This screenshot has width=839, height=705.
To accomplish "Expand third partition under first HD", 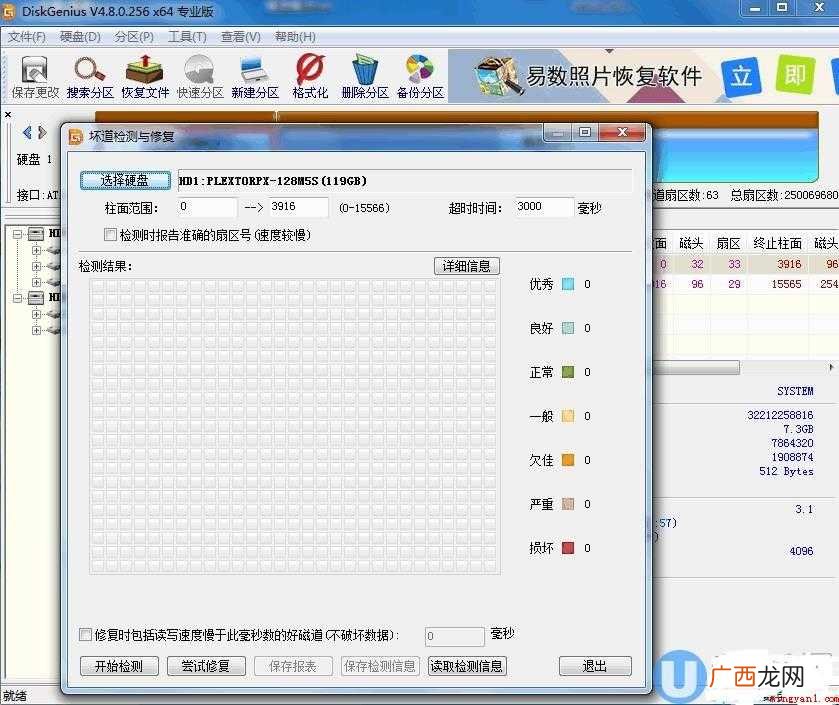I will (36, 282).
